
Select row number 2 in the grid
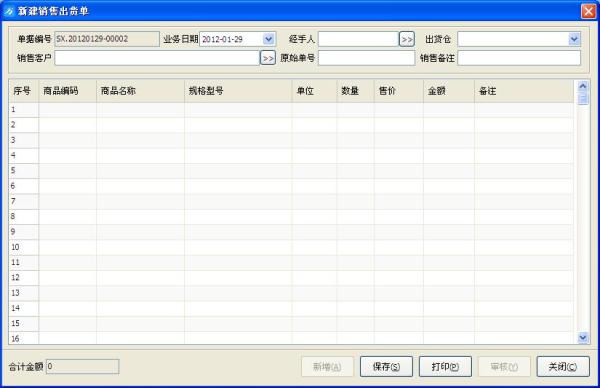pos(24,125)
